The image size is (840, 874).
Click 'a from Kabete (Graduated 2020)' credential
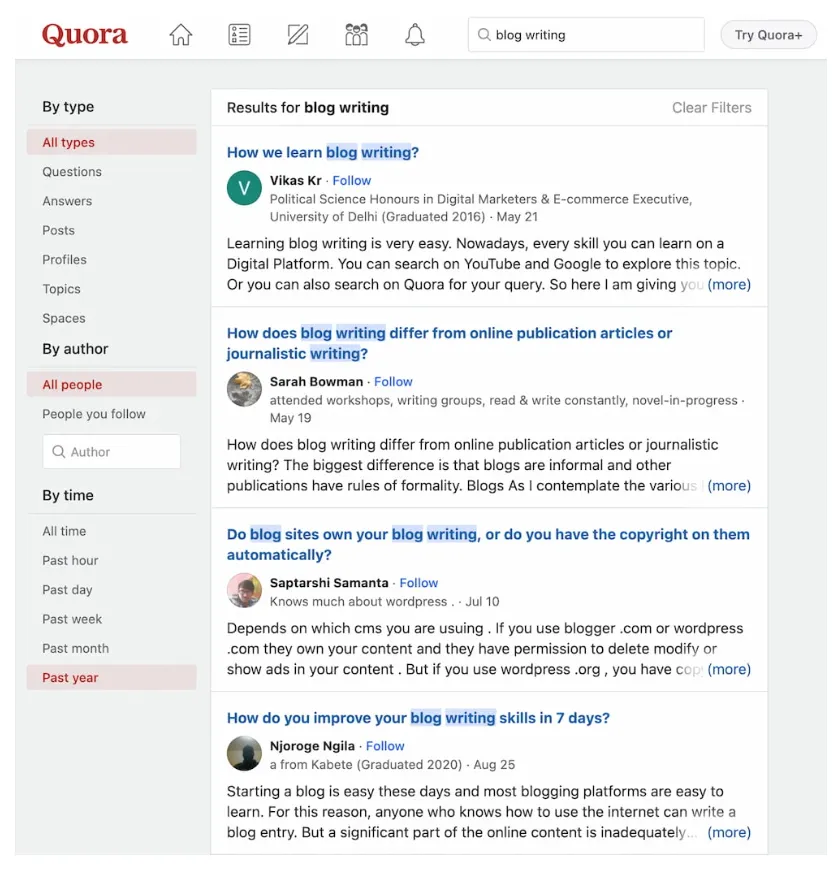[366, 765]
